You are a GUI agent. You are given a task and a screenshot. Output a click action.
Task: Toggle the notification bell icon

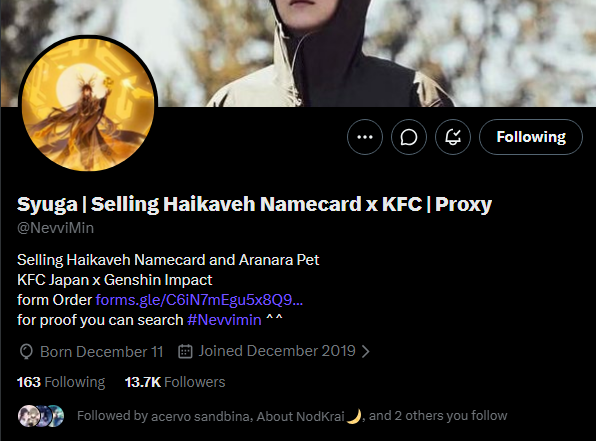click(453, 137)
